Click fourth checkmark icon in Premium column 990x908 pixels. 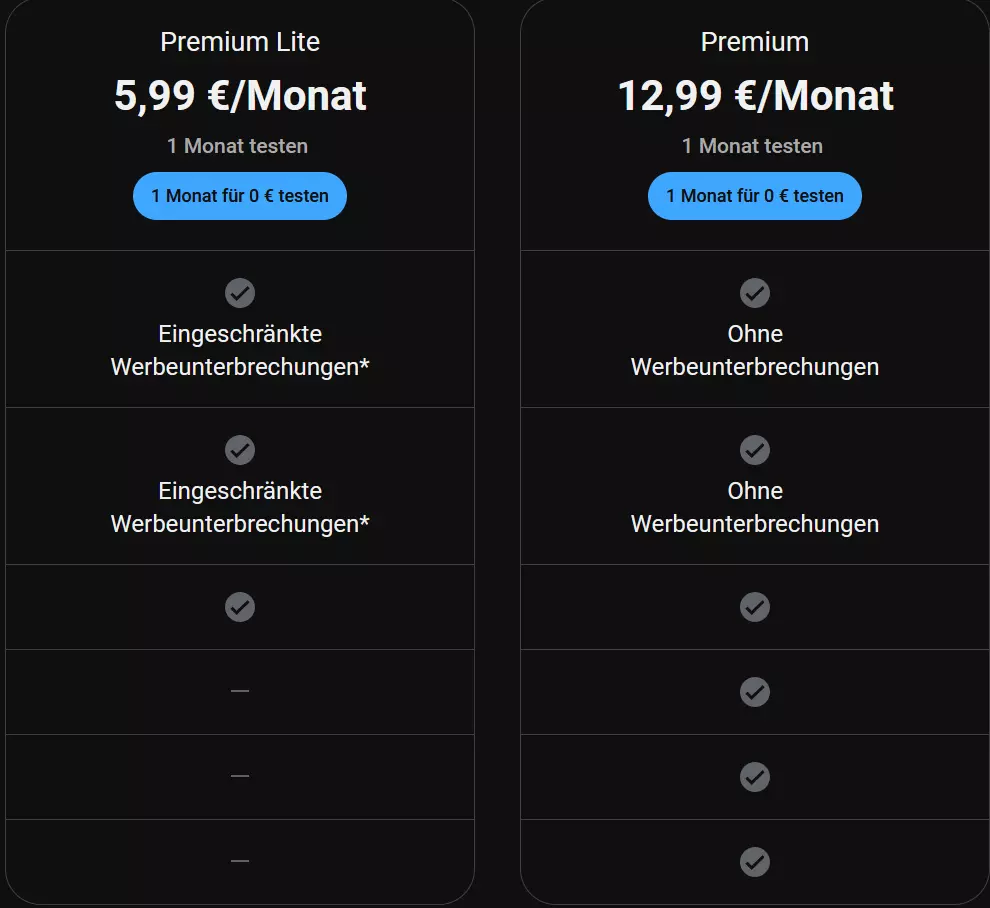[x=754, y=692]
